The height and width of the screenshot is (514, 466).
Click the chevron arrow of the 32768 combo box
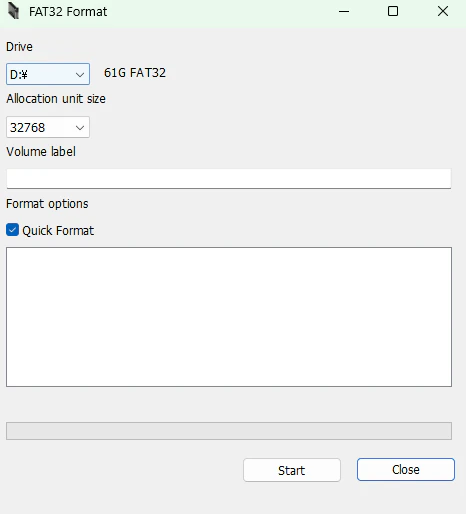point(80,128)
